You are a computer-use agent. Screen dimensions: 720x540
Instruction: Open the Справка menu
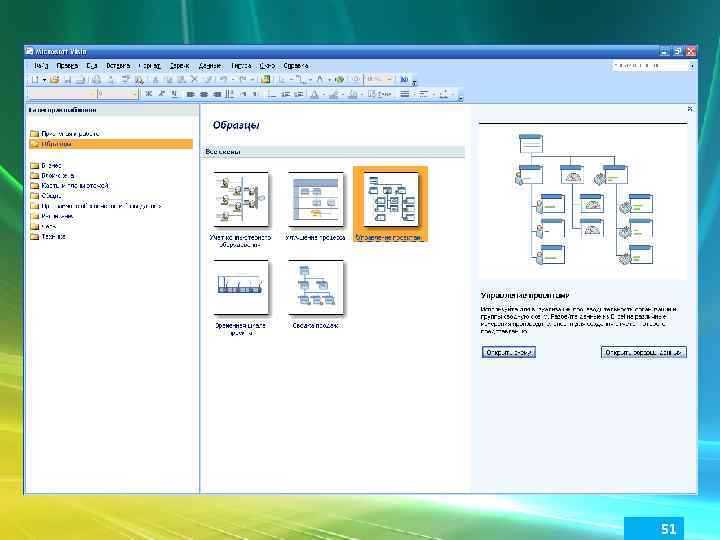point(295,66)
